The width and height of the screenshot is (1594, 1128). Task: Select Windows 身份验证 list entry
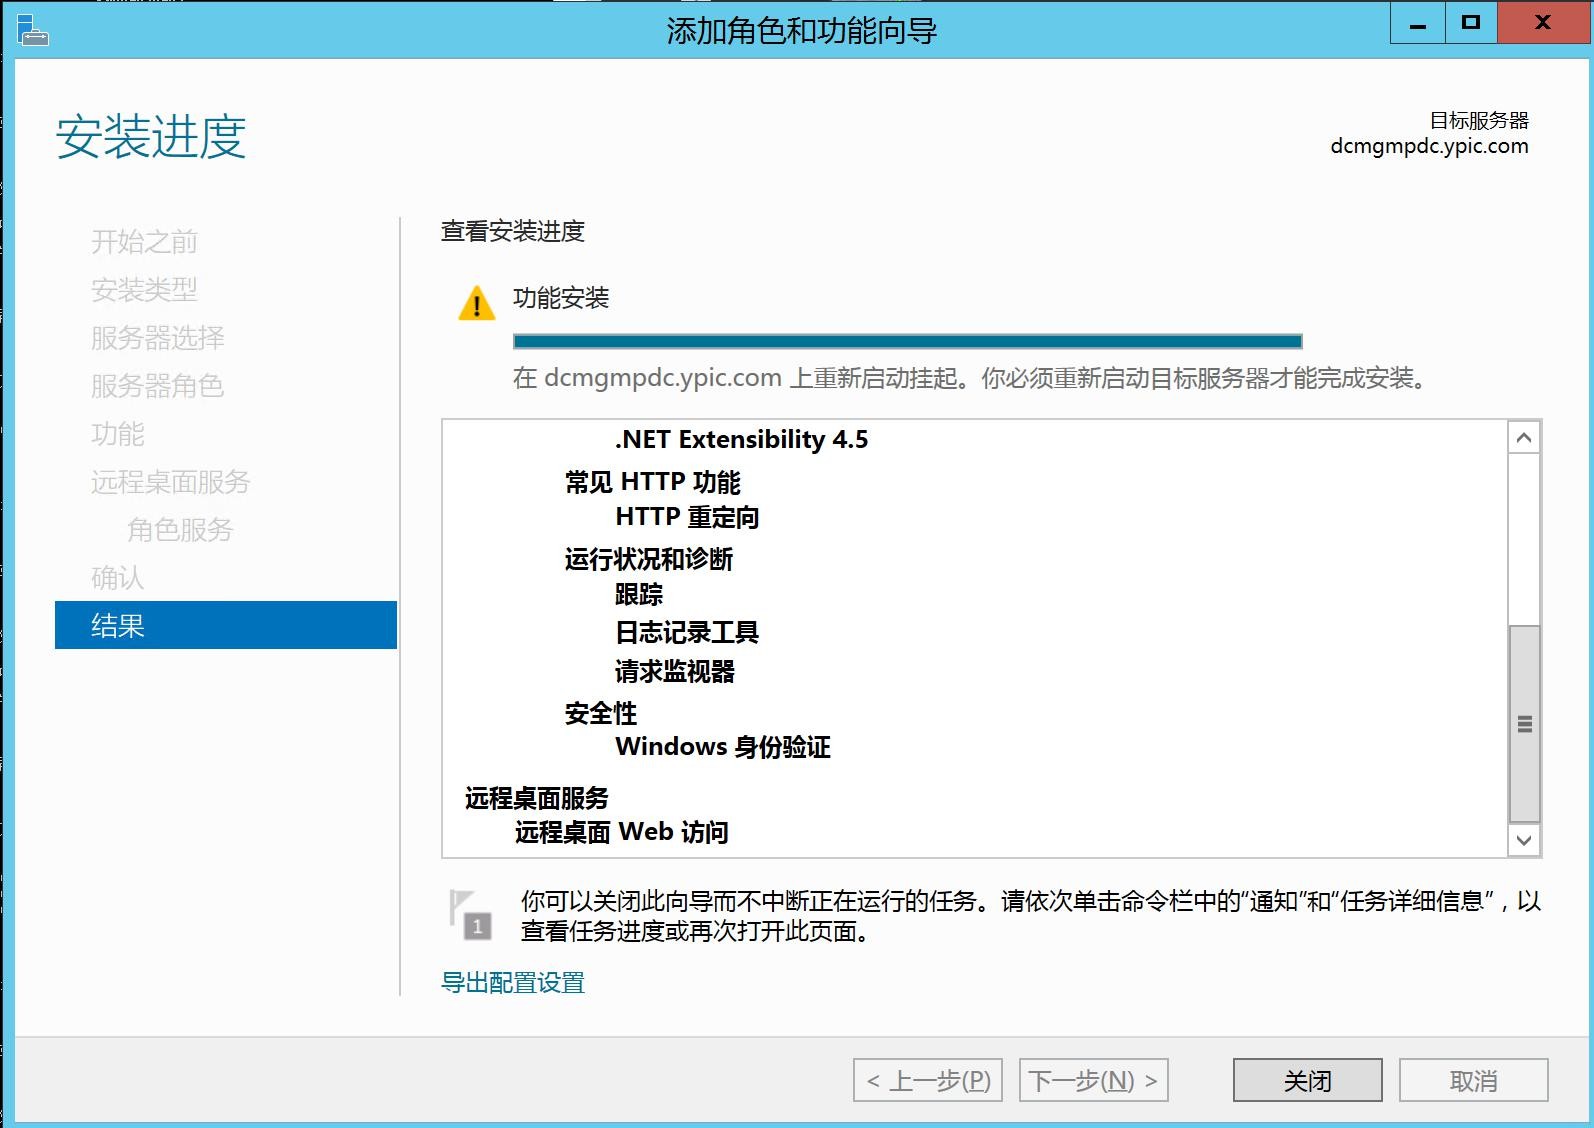(723, 747)
